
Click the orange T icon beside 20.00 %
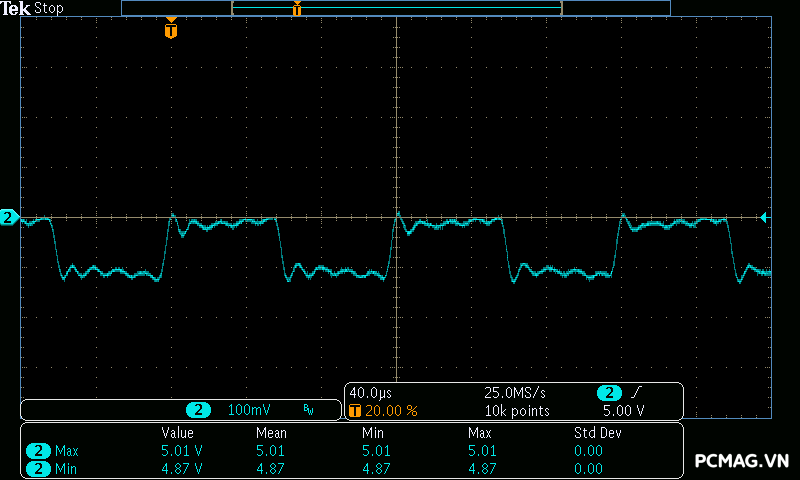pyautogui.click(x=354, y=410)
